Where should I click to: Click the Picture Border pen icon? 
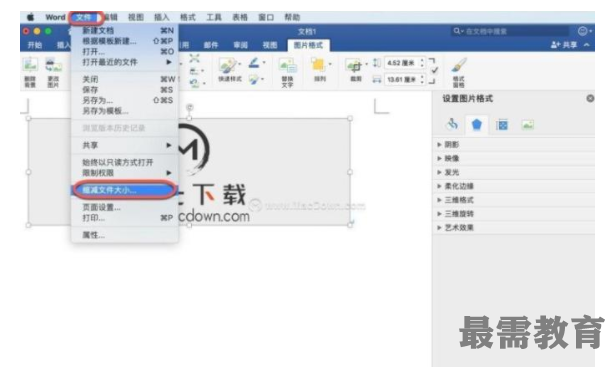(x=254, y=63)
